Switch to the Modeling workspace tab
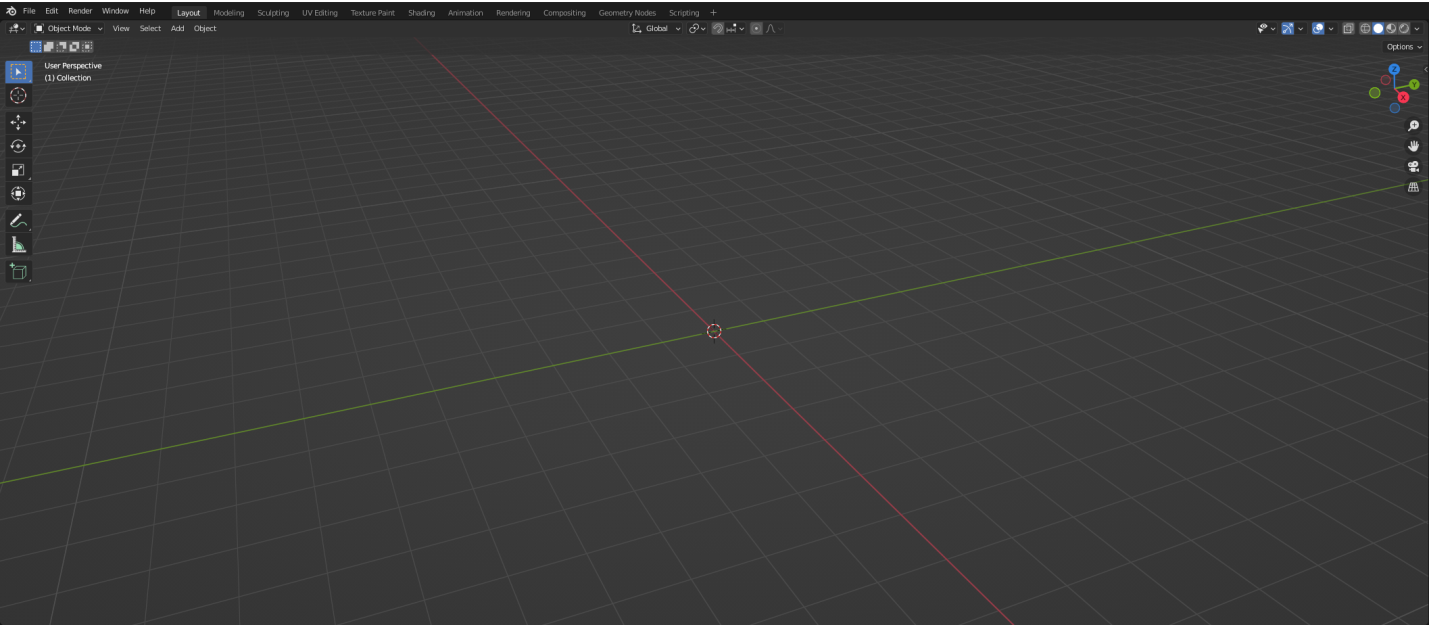 coord(229,13)
